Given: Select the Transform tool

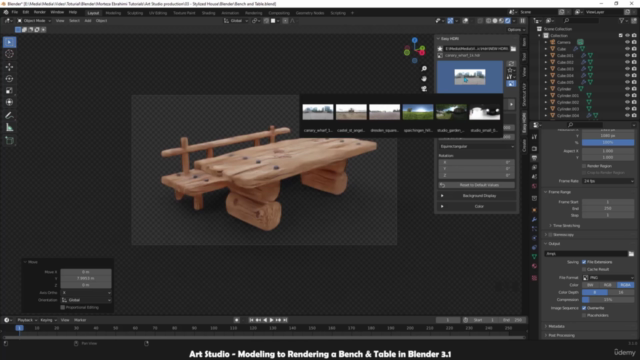Looking at the screenshot, I should pos(9,102).
